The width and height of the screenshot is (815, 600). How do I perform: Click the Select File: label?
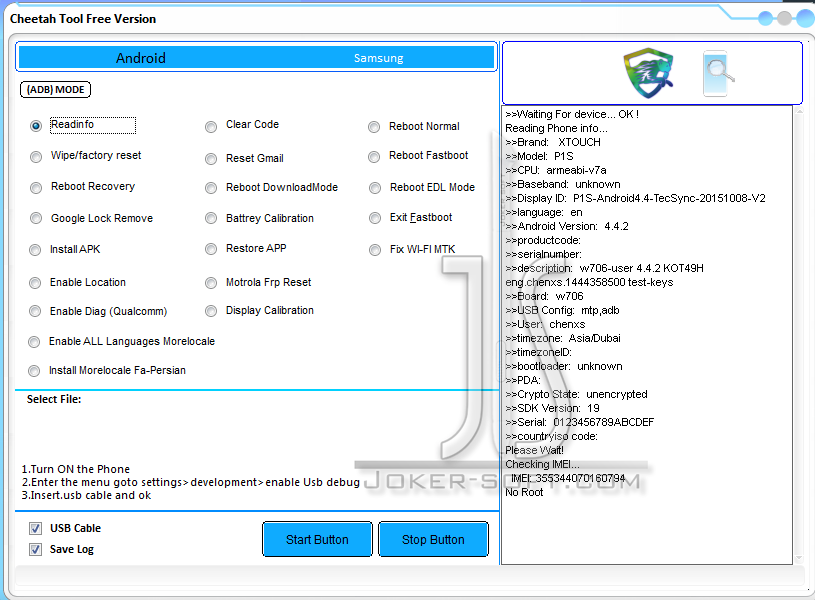tap(54, 399)
